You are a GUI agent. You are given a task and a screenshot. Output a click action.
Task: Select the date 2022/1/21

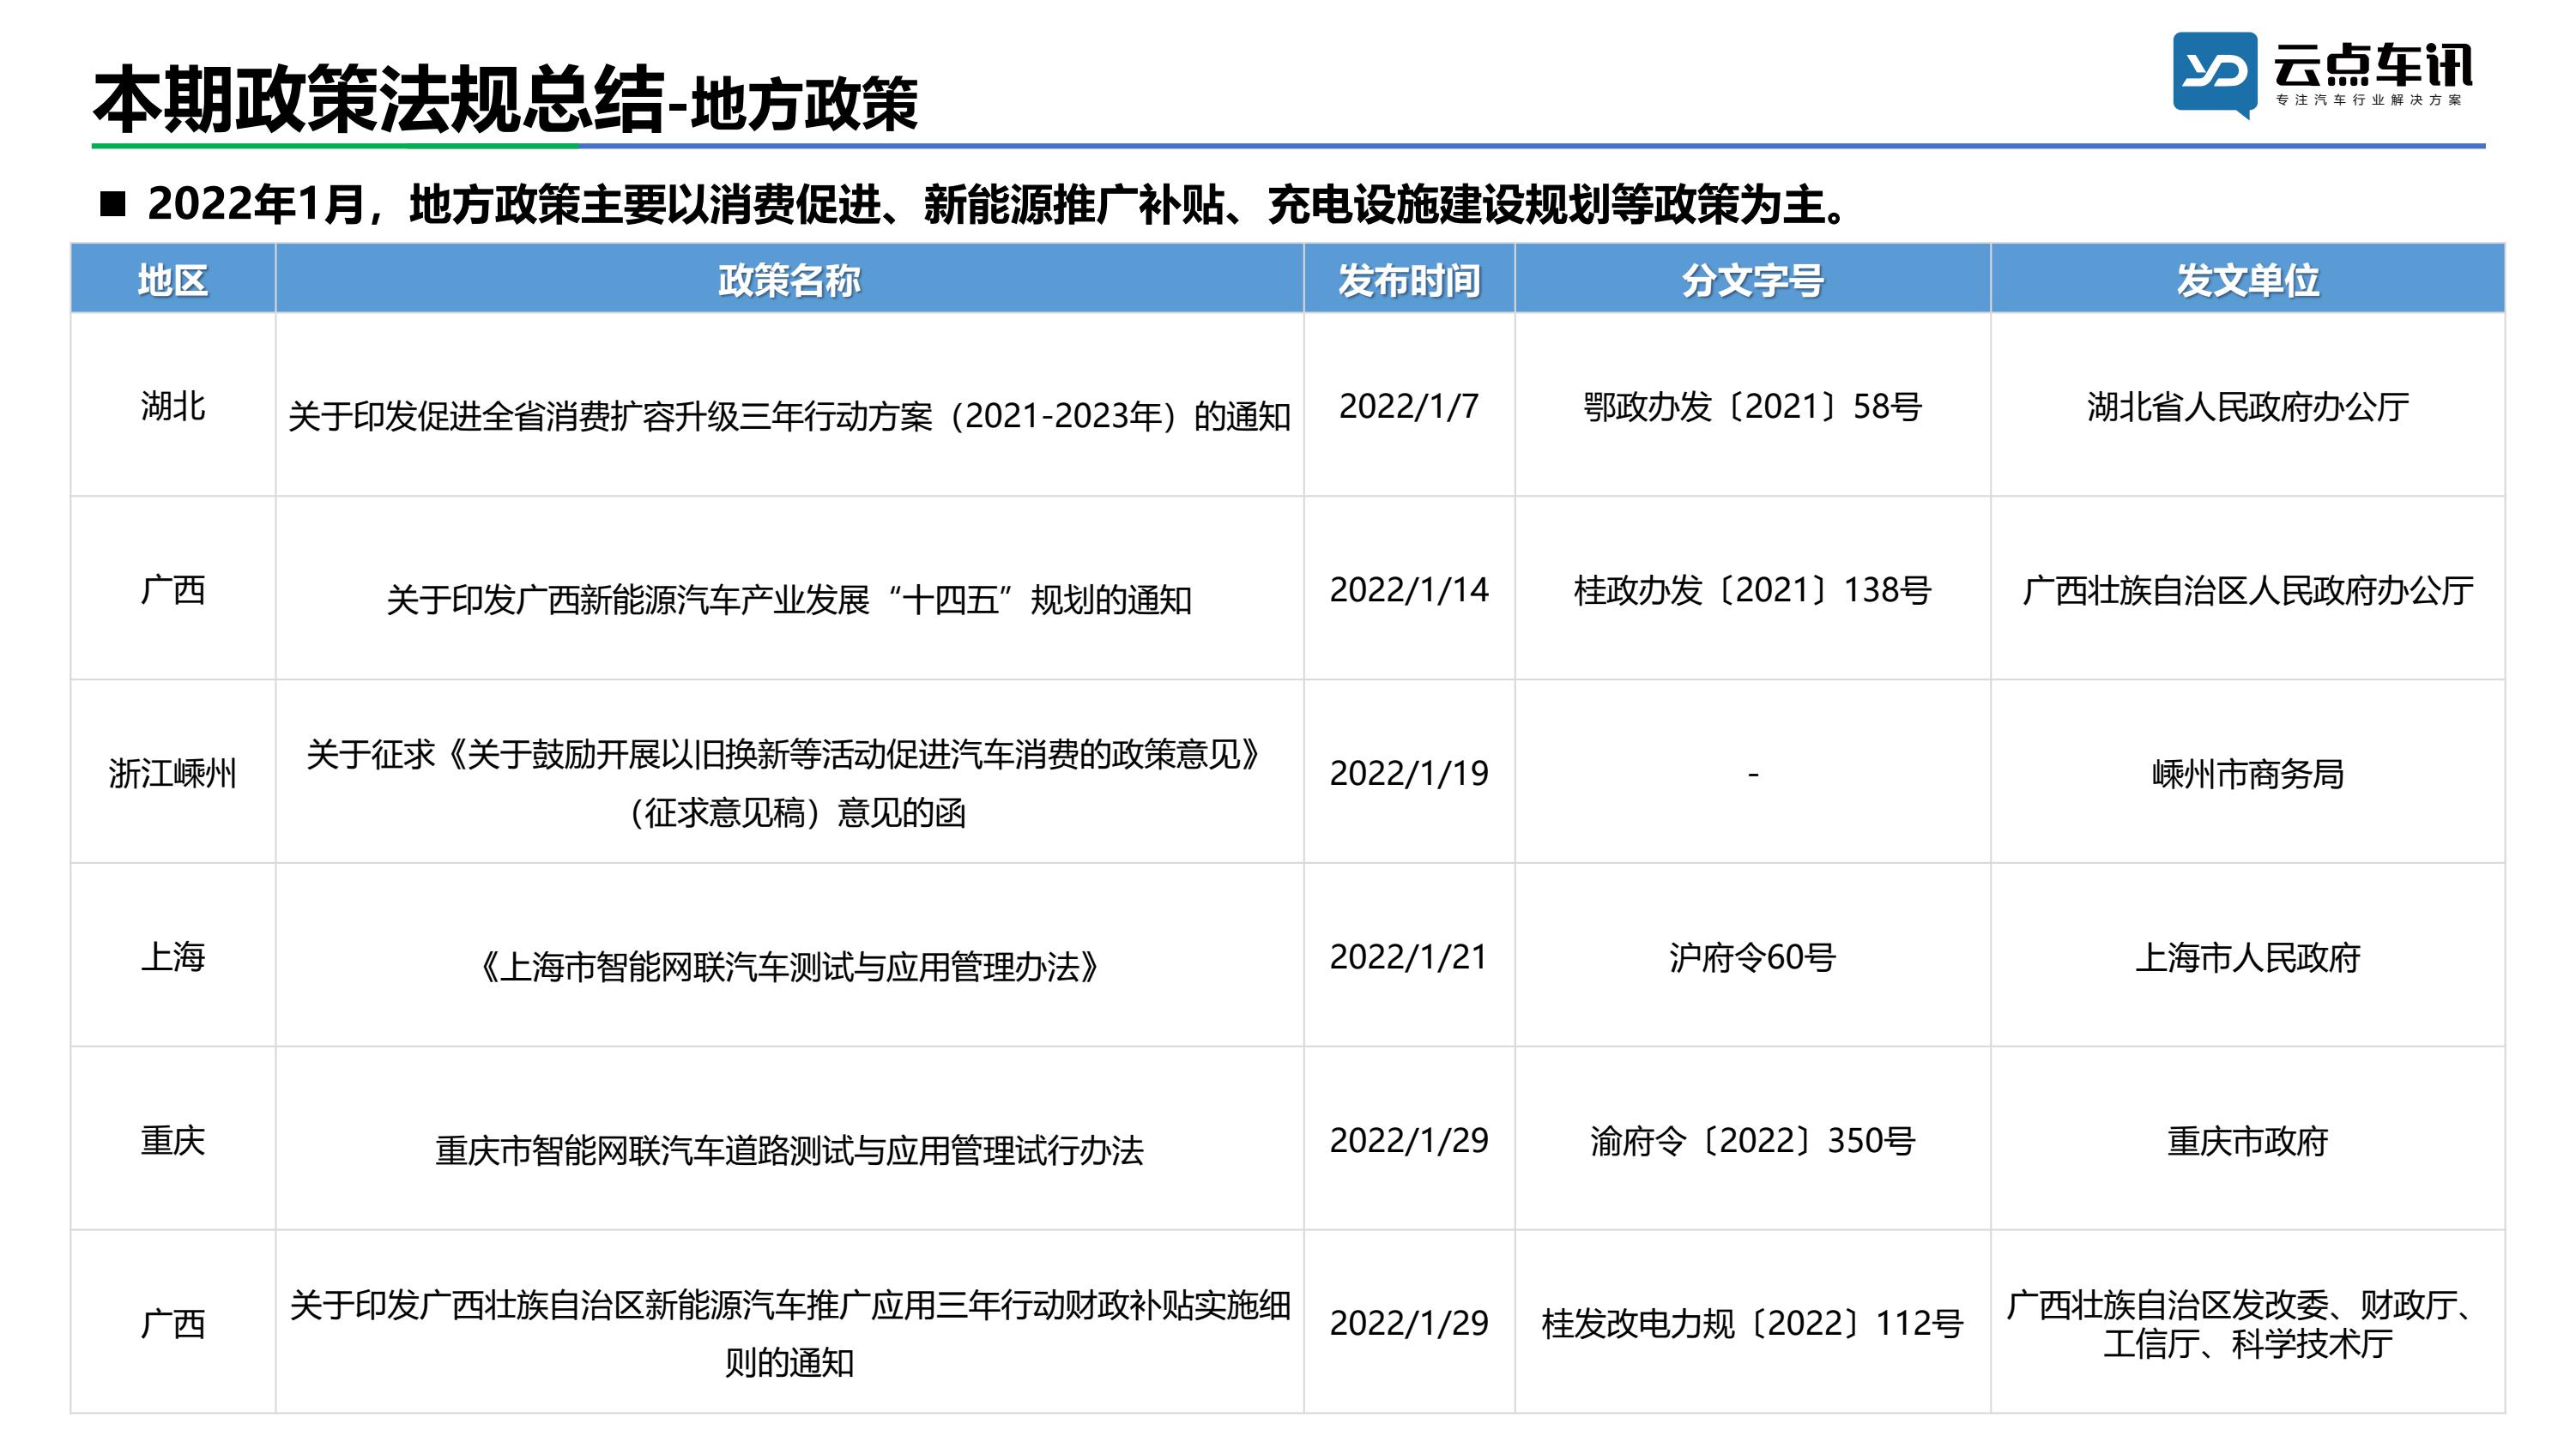1409,957
